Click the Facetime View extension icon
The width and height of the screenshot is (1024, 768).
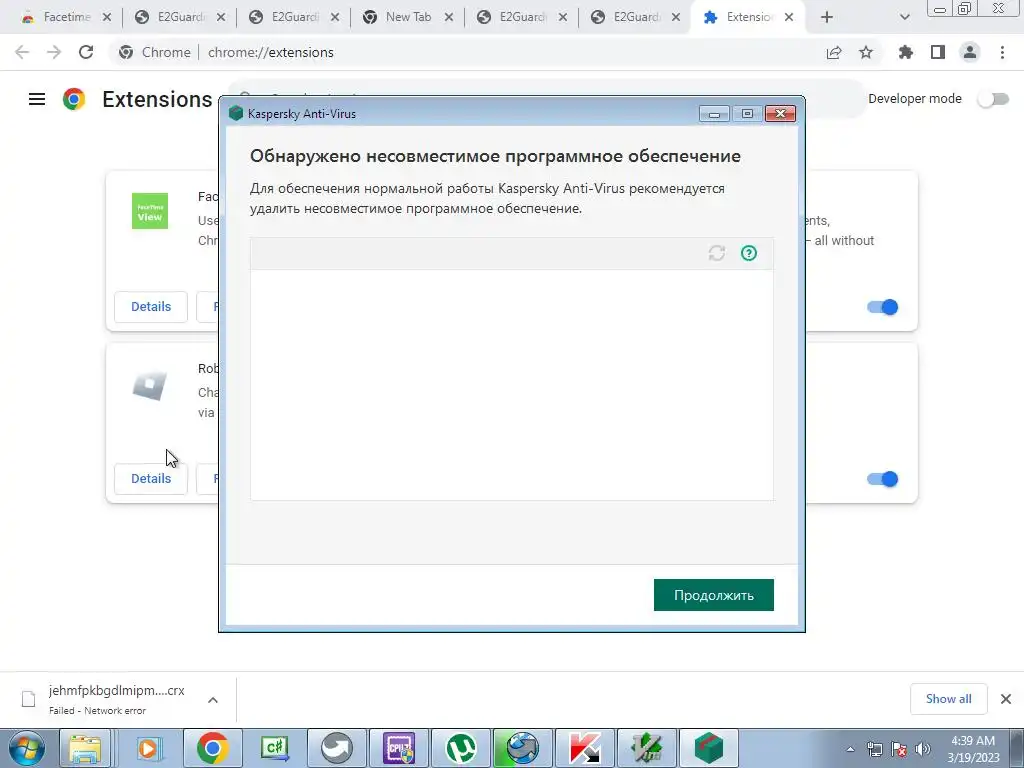coord(150,211)
